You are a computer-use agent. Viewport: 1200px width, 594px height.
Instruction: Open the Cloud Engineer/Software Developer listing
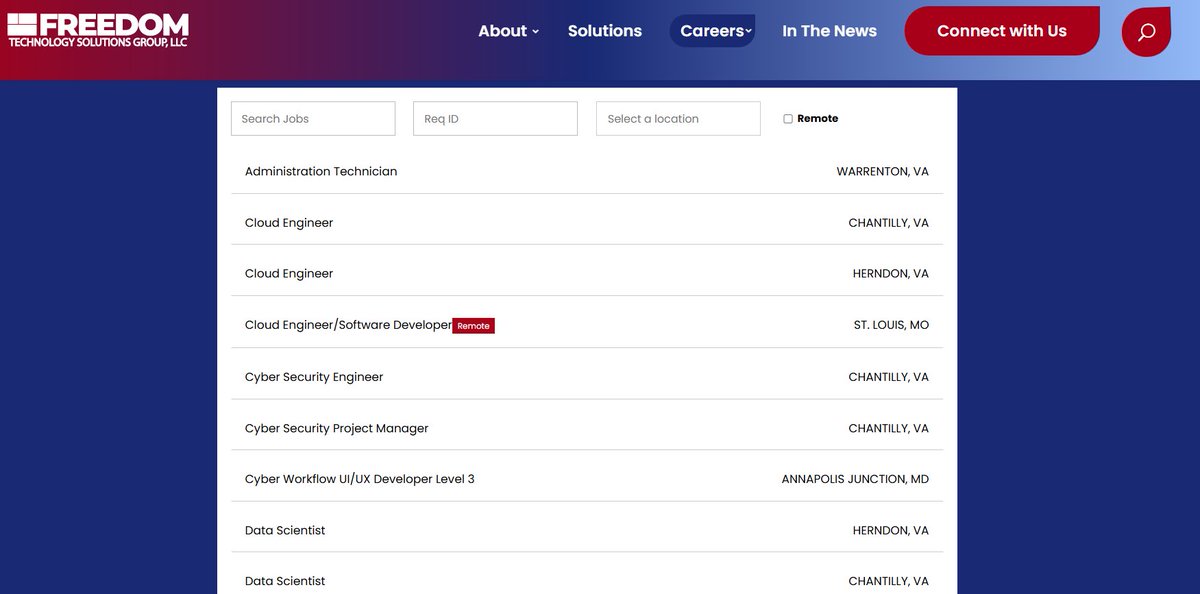point(348,325)
